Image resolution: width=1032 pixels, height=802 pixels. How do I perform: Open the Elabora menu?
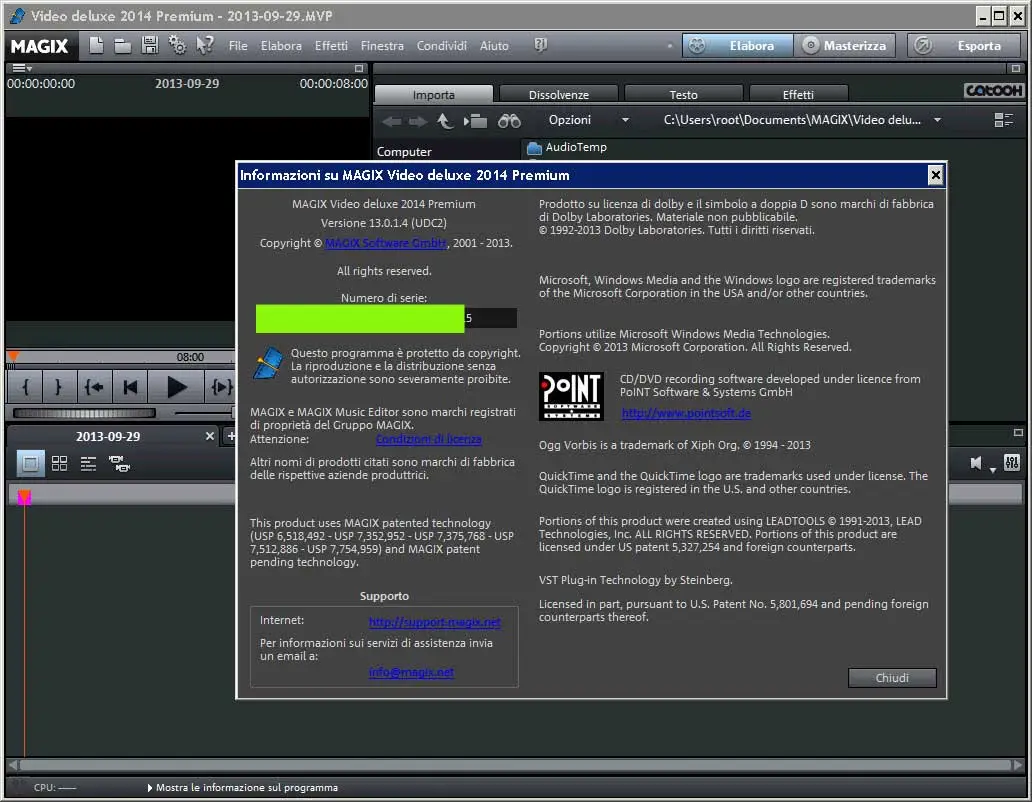point(281,45)
